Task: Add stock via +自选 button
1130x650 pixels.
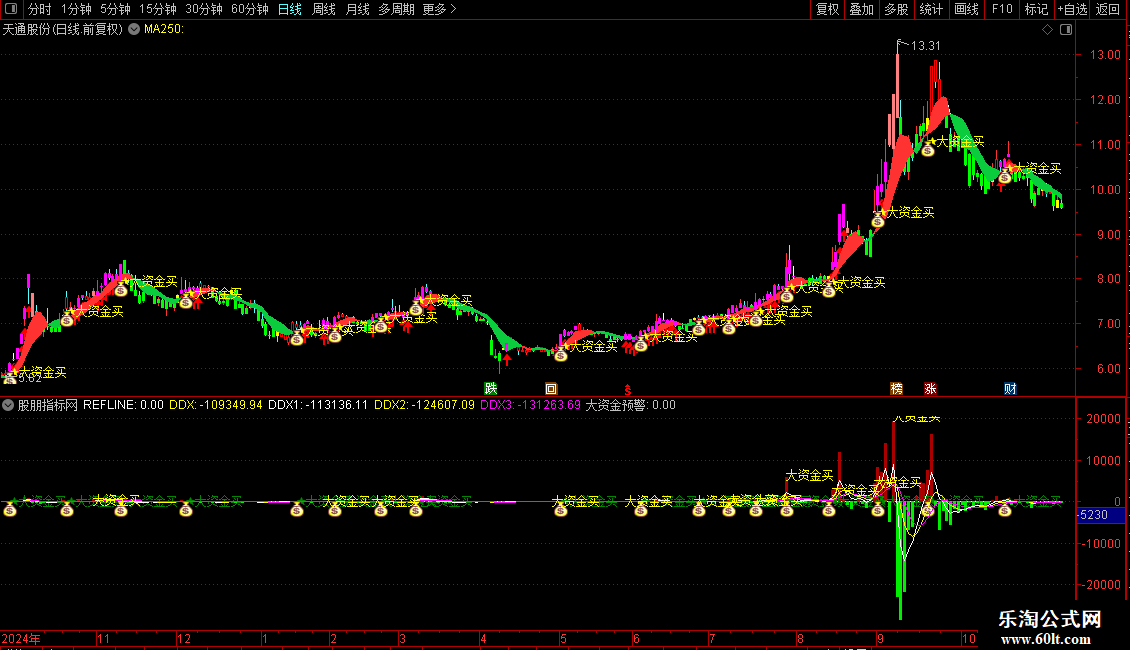Action: point(1072,9)
